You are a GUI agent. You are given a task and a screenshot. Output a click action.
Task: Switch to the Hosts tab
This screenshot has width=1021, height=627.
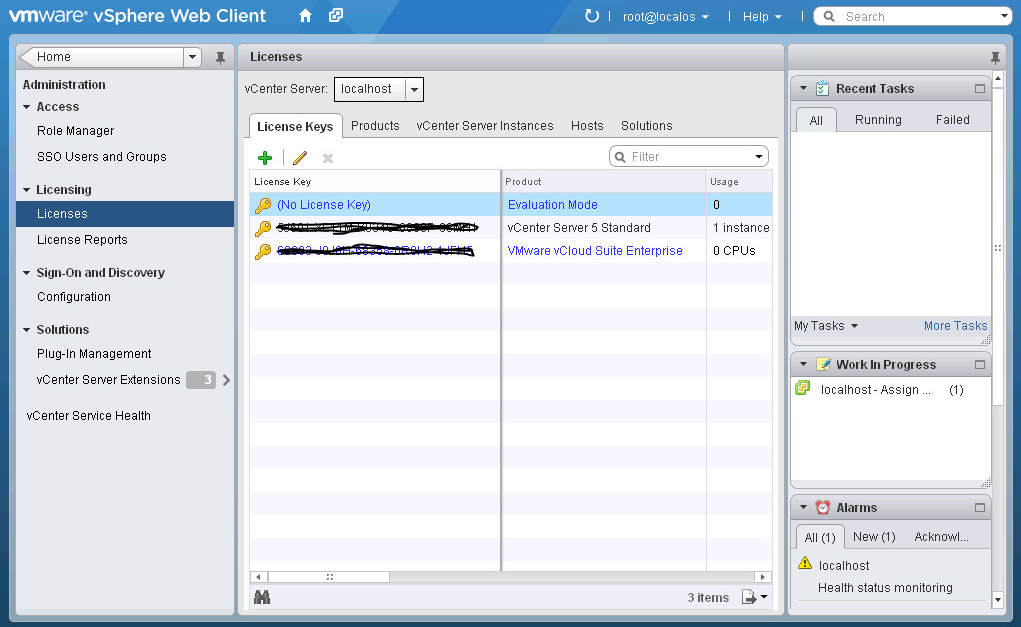pos(587,126)
